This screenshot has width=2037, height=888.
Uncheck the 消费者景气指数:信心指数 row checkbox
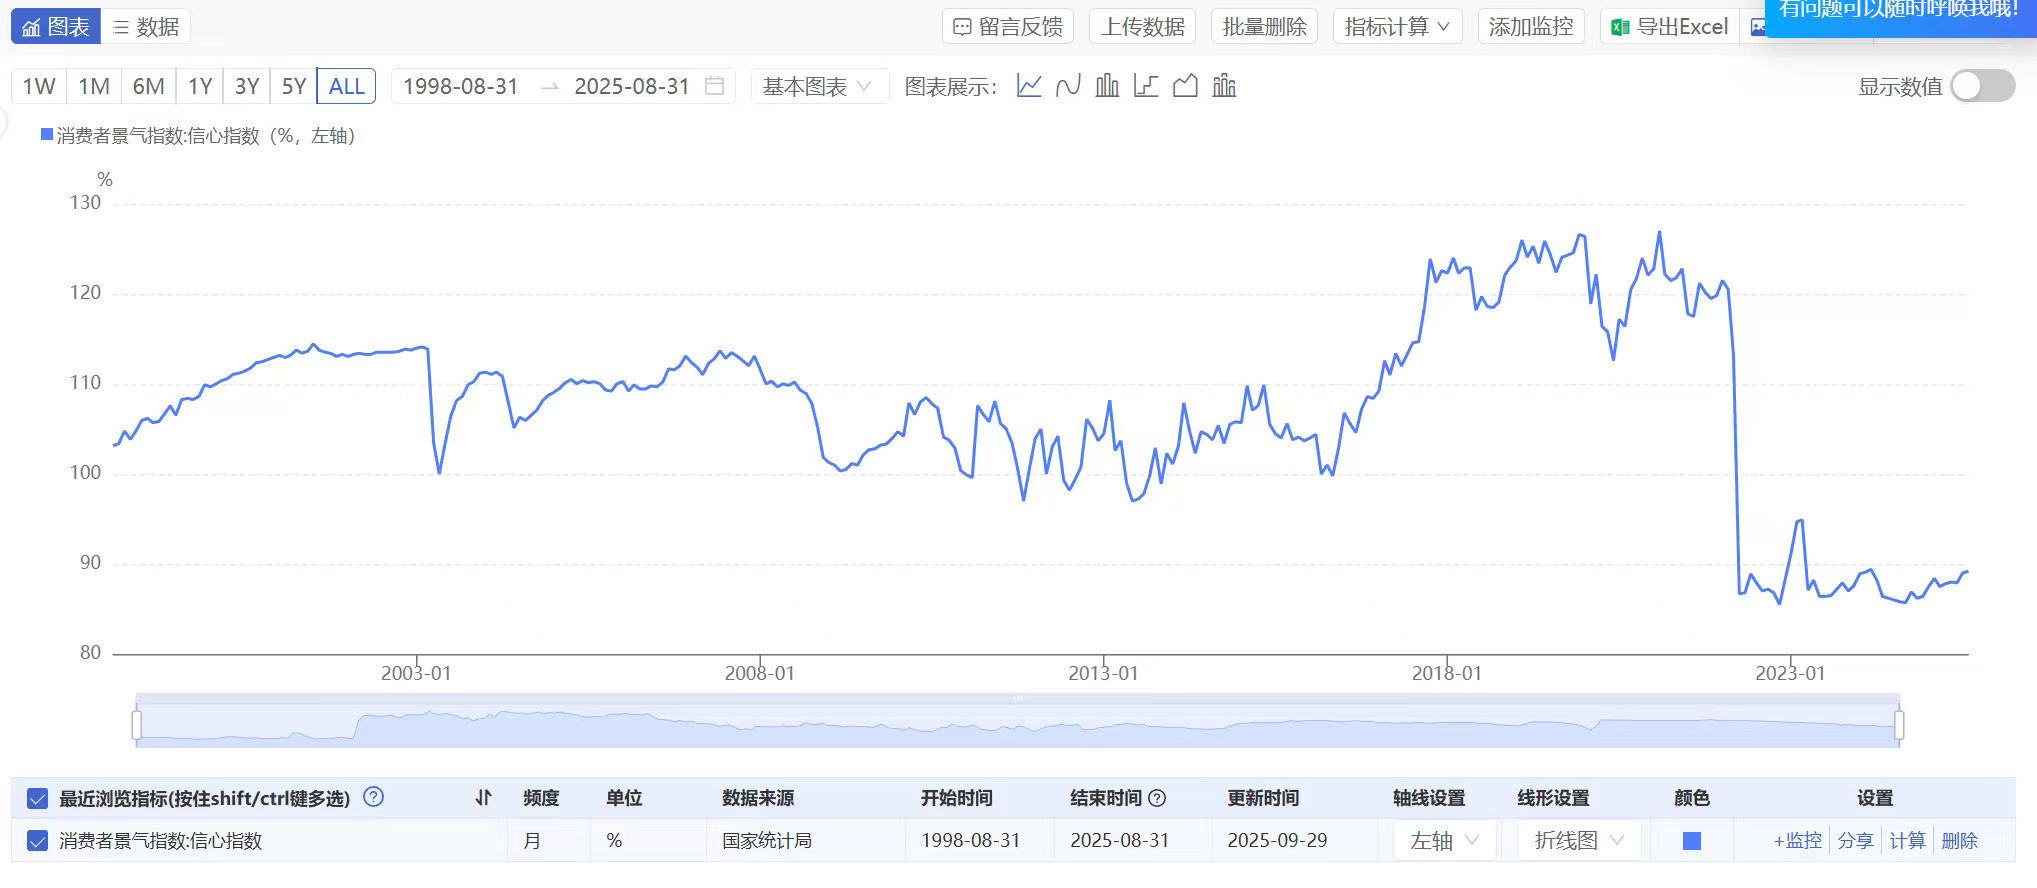point(37,841)
